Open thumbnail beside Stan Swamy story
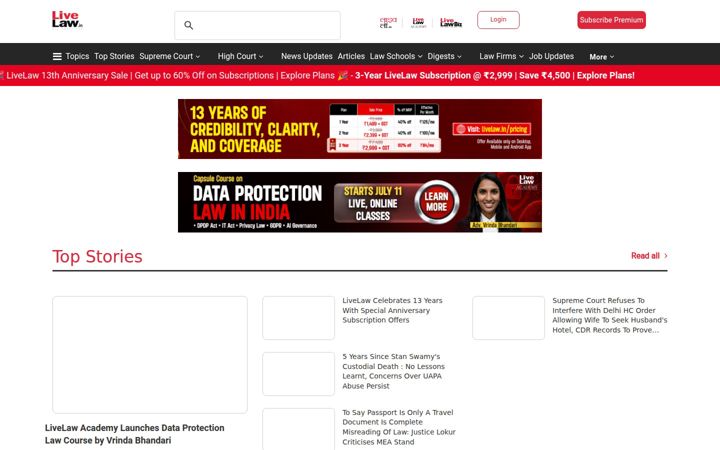This screenshot has height=450, width=720. pyautogui.click(x=298, y=374)
